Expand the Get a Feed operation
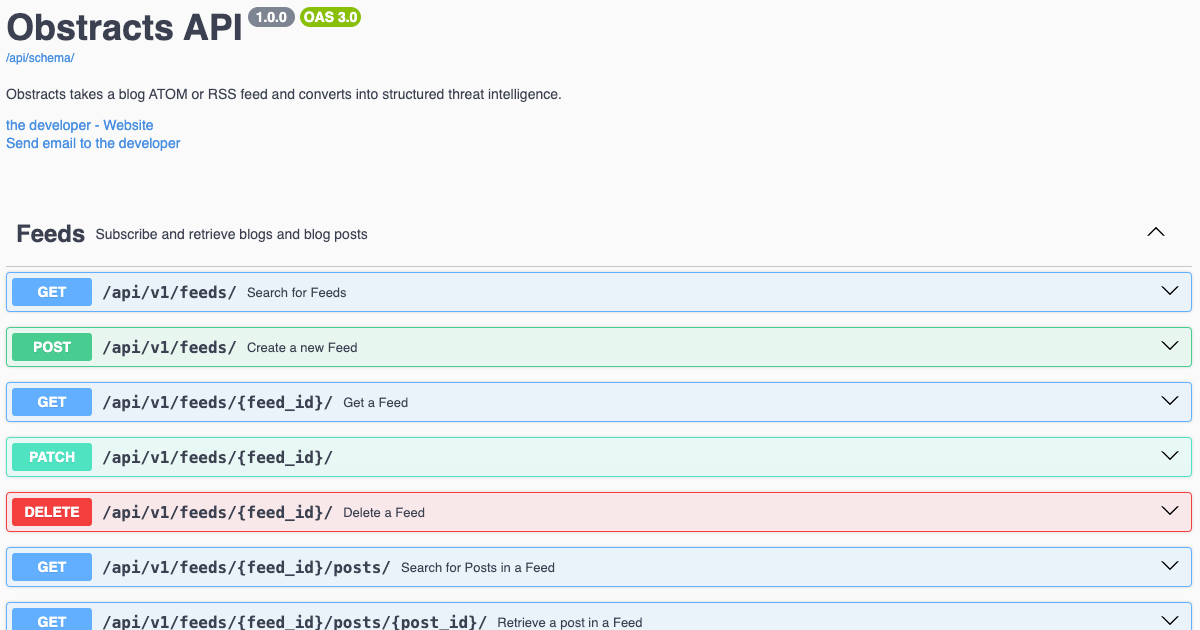The width and height of the screenshot is (1200, 630). [1169, 401]
